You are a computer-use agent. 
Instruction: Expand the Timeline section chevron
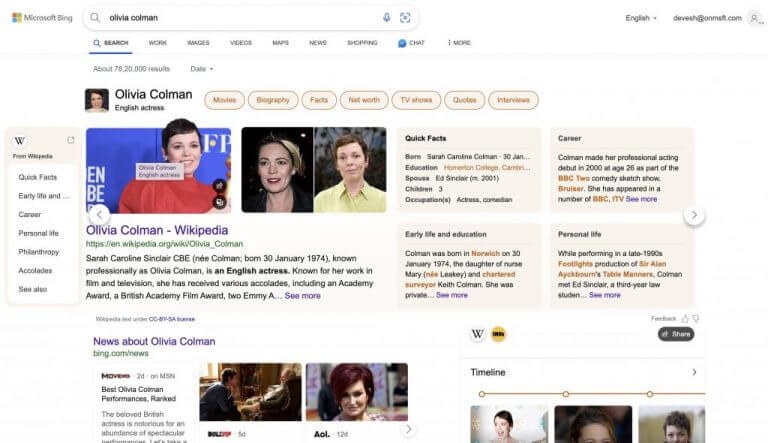point(694,372)
